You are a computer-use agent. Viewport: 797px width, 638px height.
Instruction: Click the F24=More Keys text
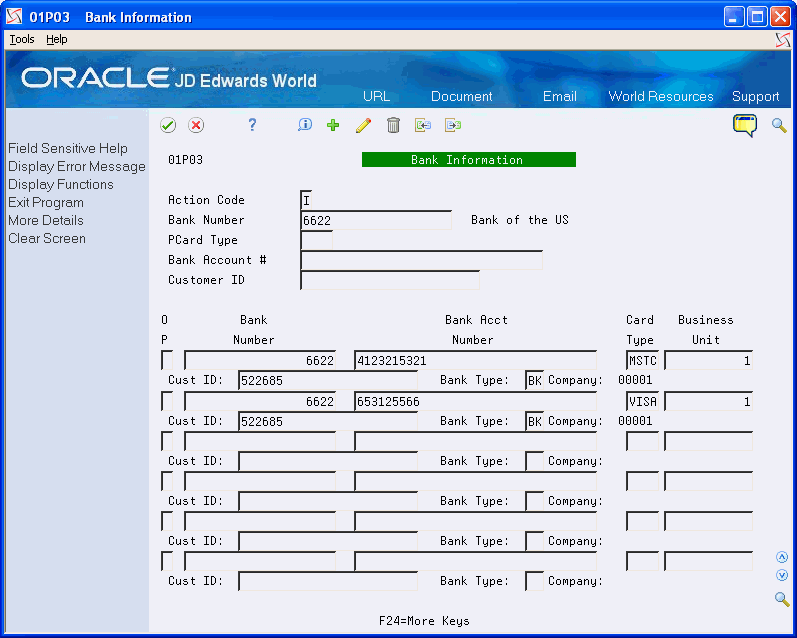click(x=424, y=621)
